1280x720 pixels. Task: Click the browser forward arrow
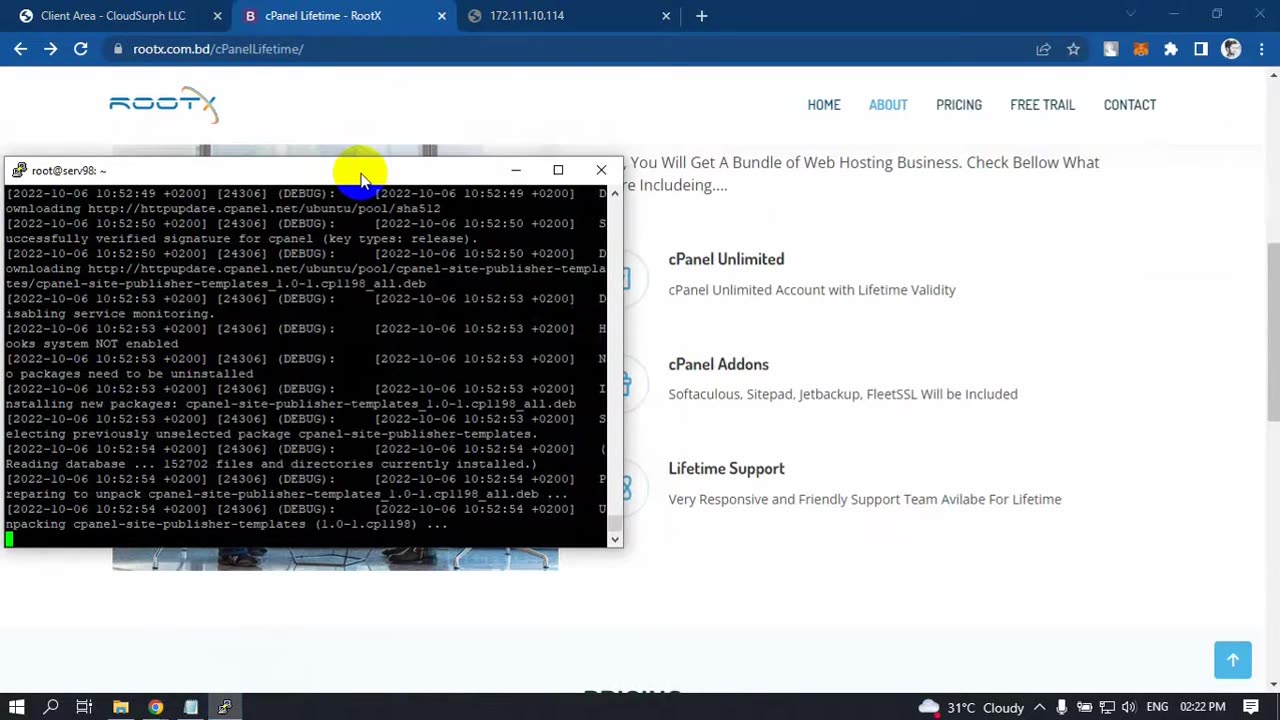[50, 49]
